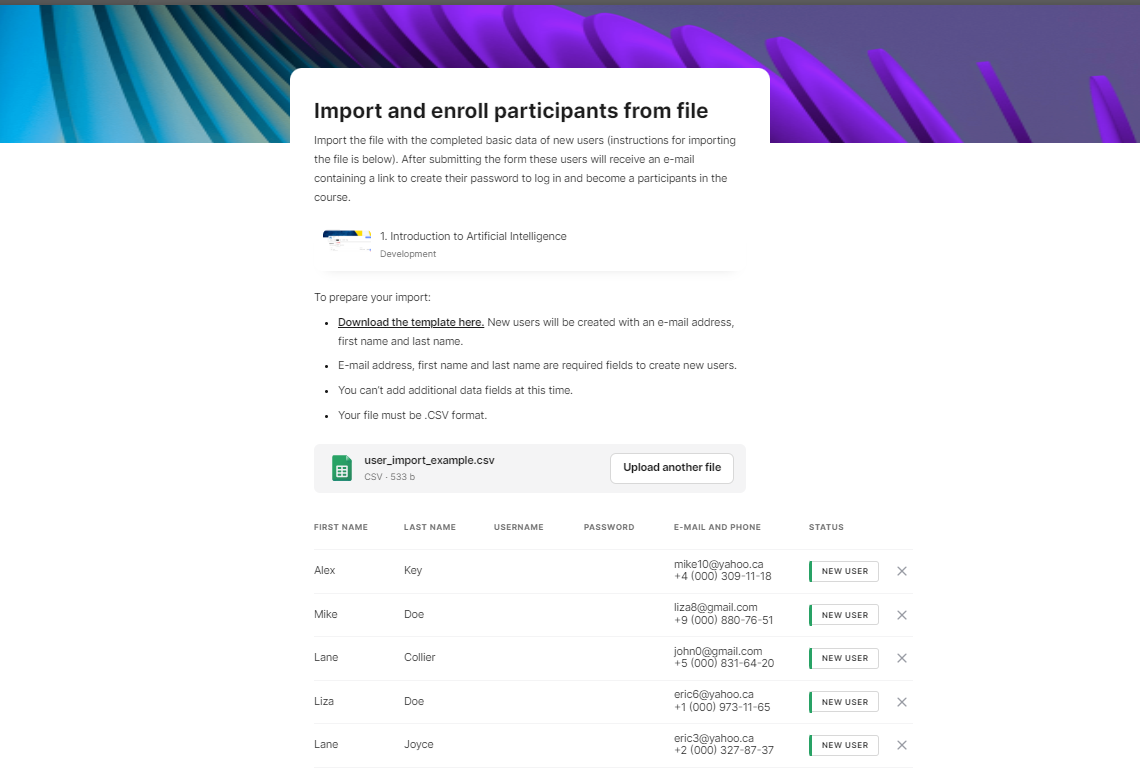This screenshot has height=771, width=1140.
Task: Click the Status column header
Action: coord(826,527)
